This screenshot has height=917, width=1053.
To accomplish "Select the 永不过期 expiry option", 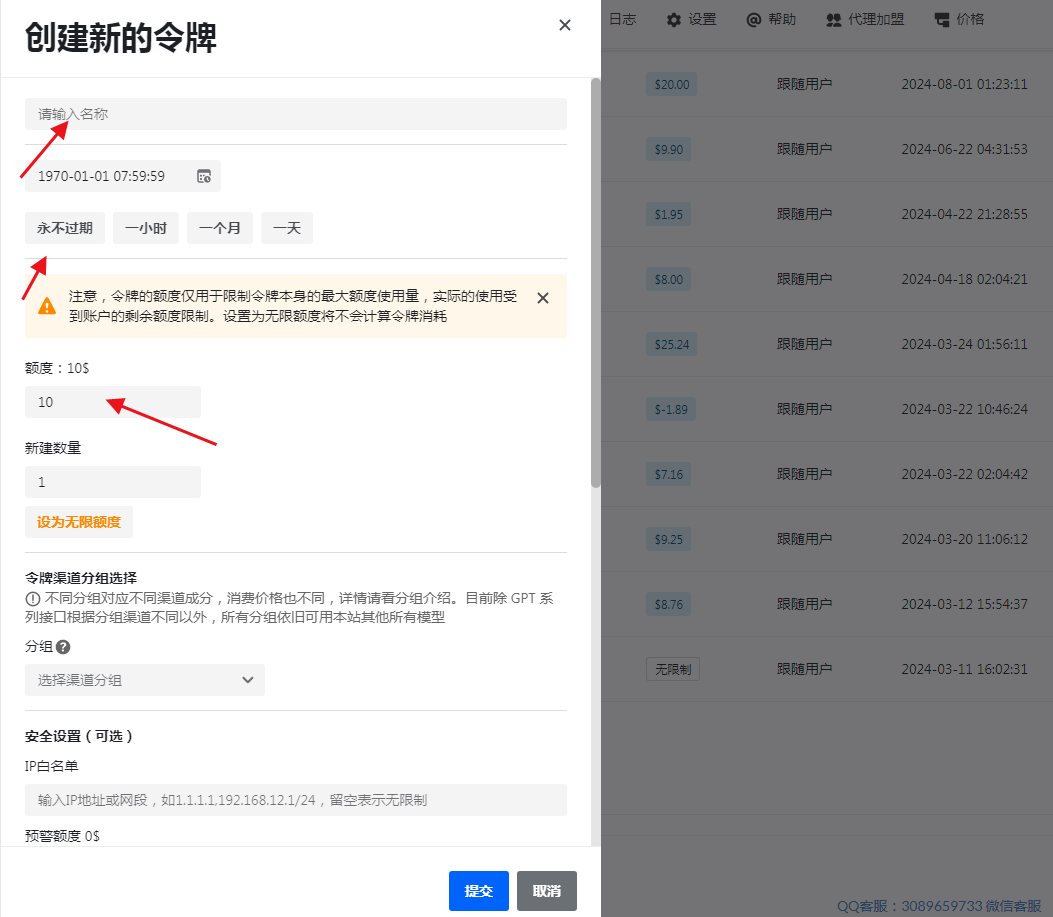I will pyautogui.click(x=64, y=228).
